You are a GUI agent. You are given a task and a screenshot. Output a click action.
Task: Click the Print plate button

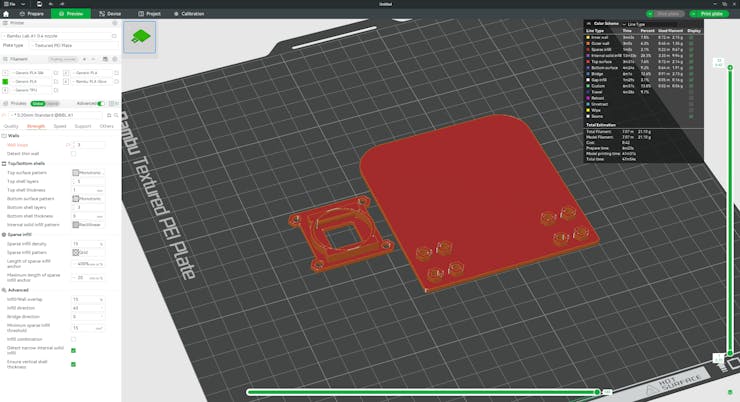(711, 14)
